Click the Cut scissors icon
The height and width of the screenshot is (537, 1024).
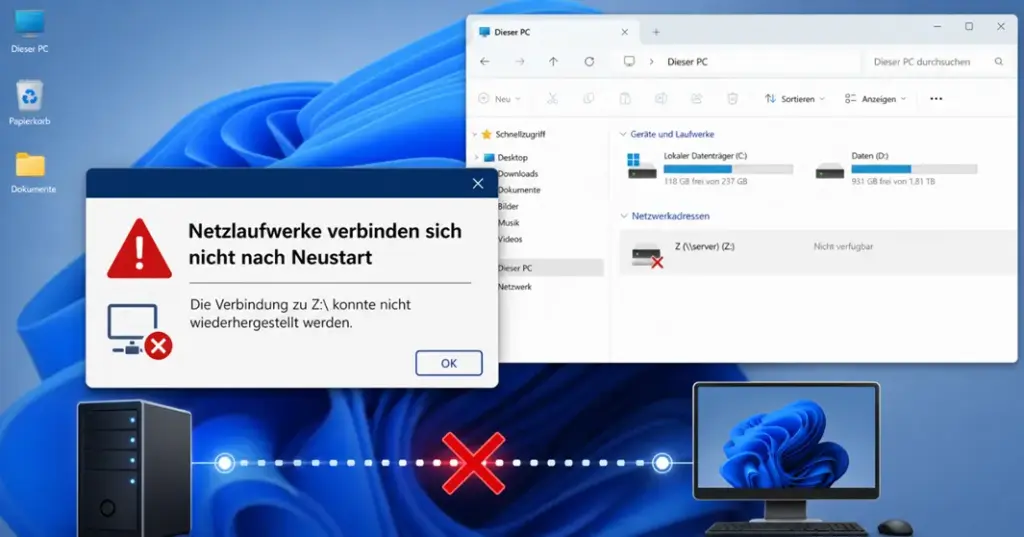pos(552,99)
